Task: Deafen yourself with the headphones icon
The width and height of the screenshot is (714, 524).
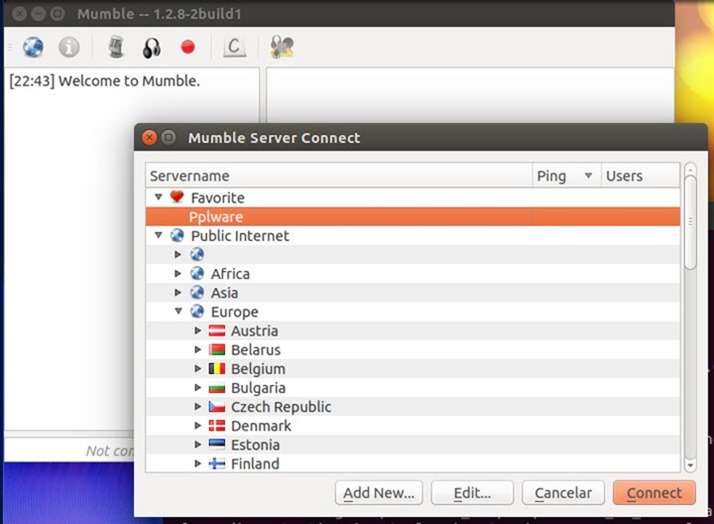Action: pyautogui.click(x=152, y=47)
